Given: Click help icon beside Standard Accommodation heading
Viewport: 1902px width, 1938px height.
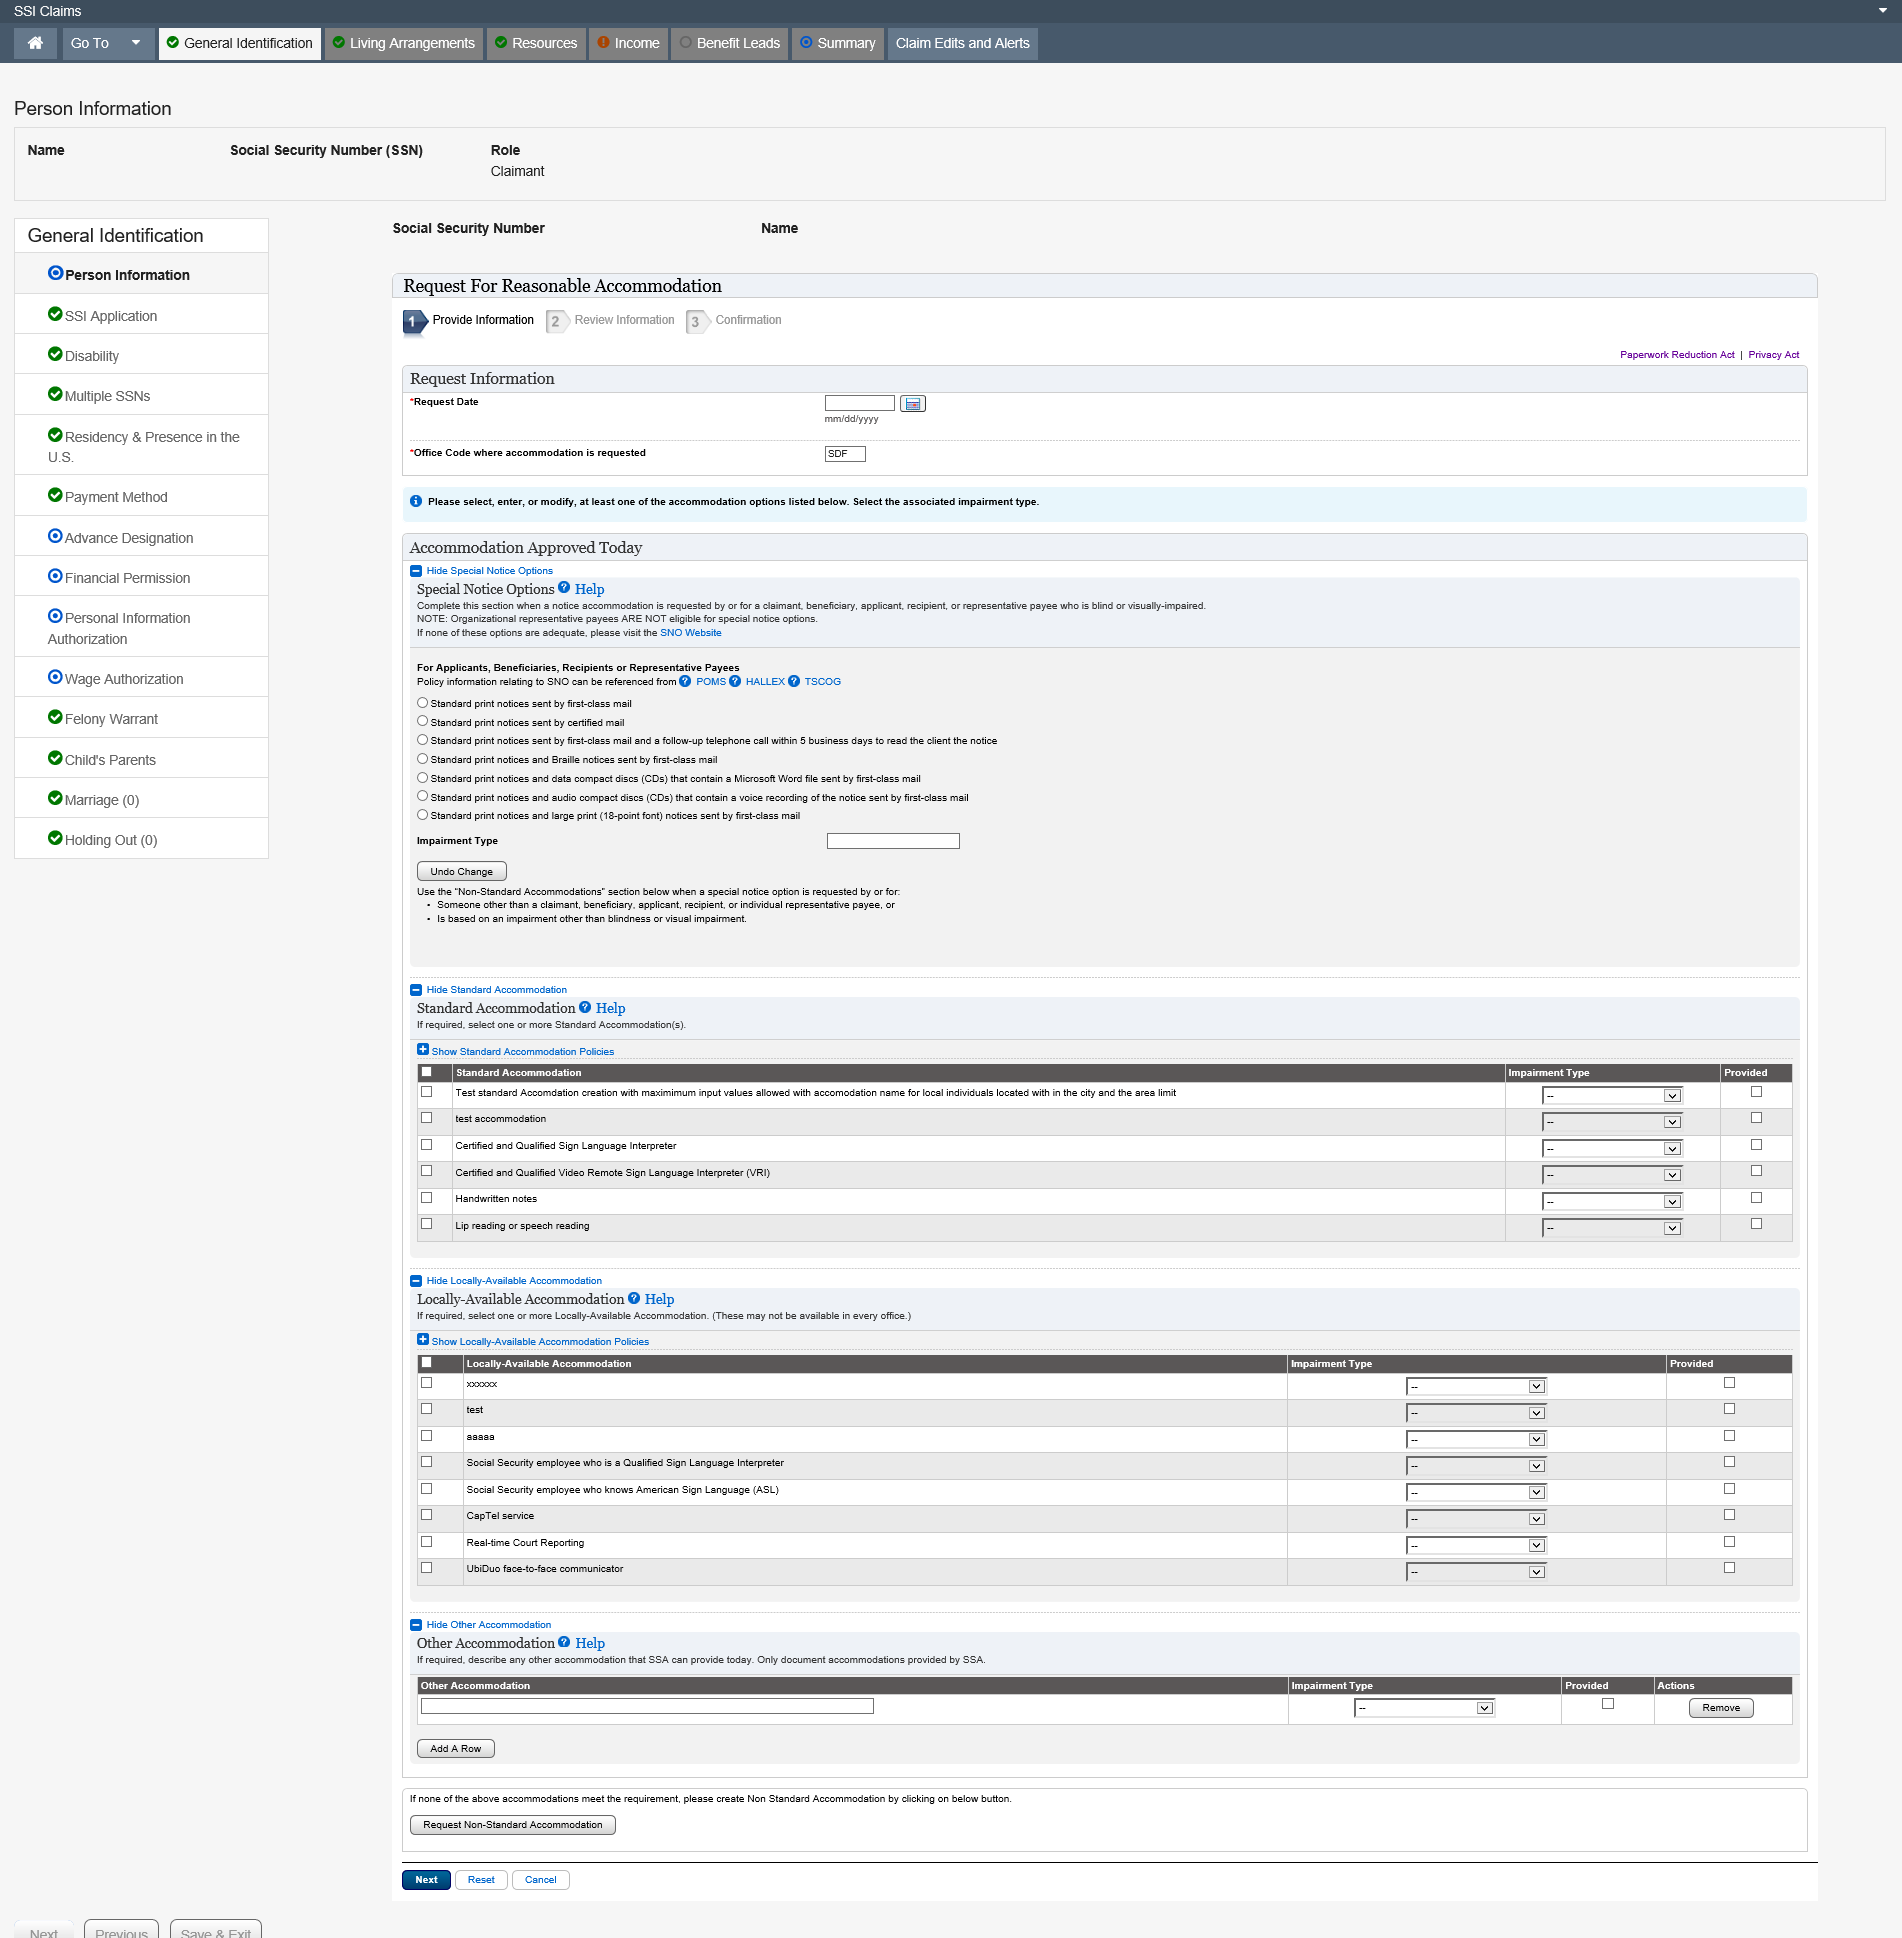Looking at the screenshot, I should 585,1008.
